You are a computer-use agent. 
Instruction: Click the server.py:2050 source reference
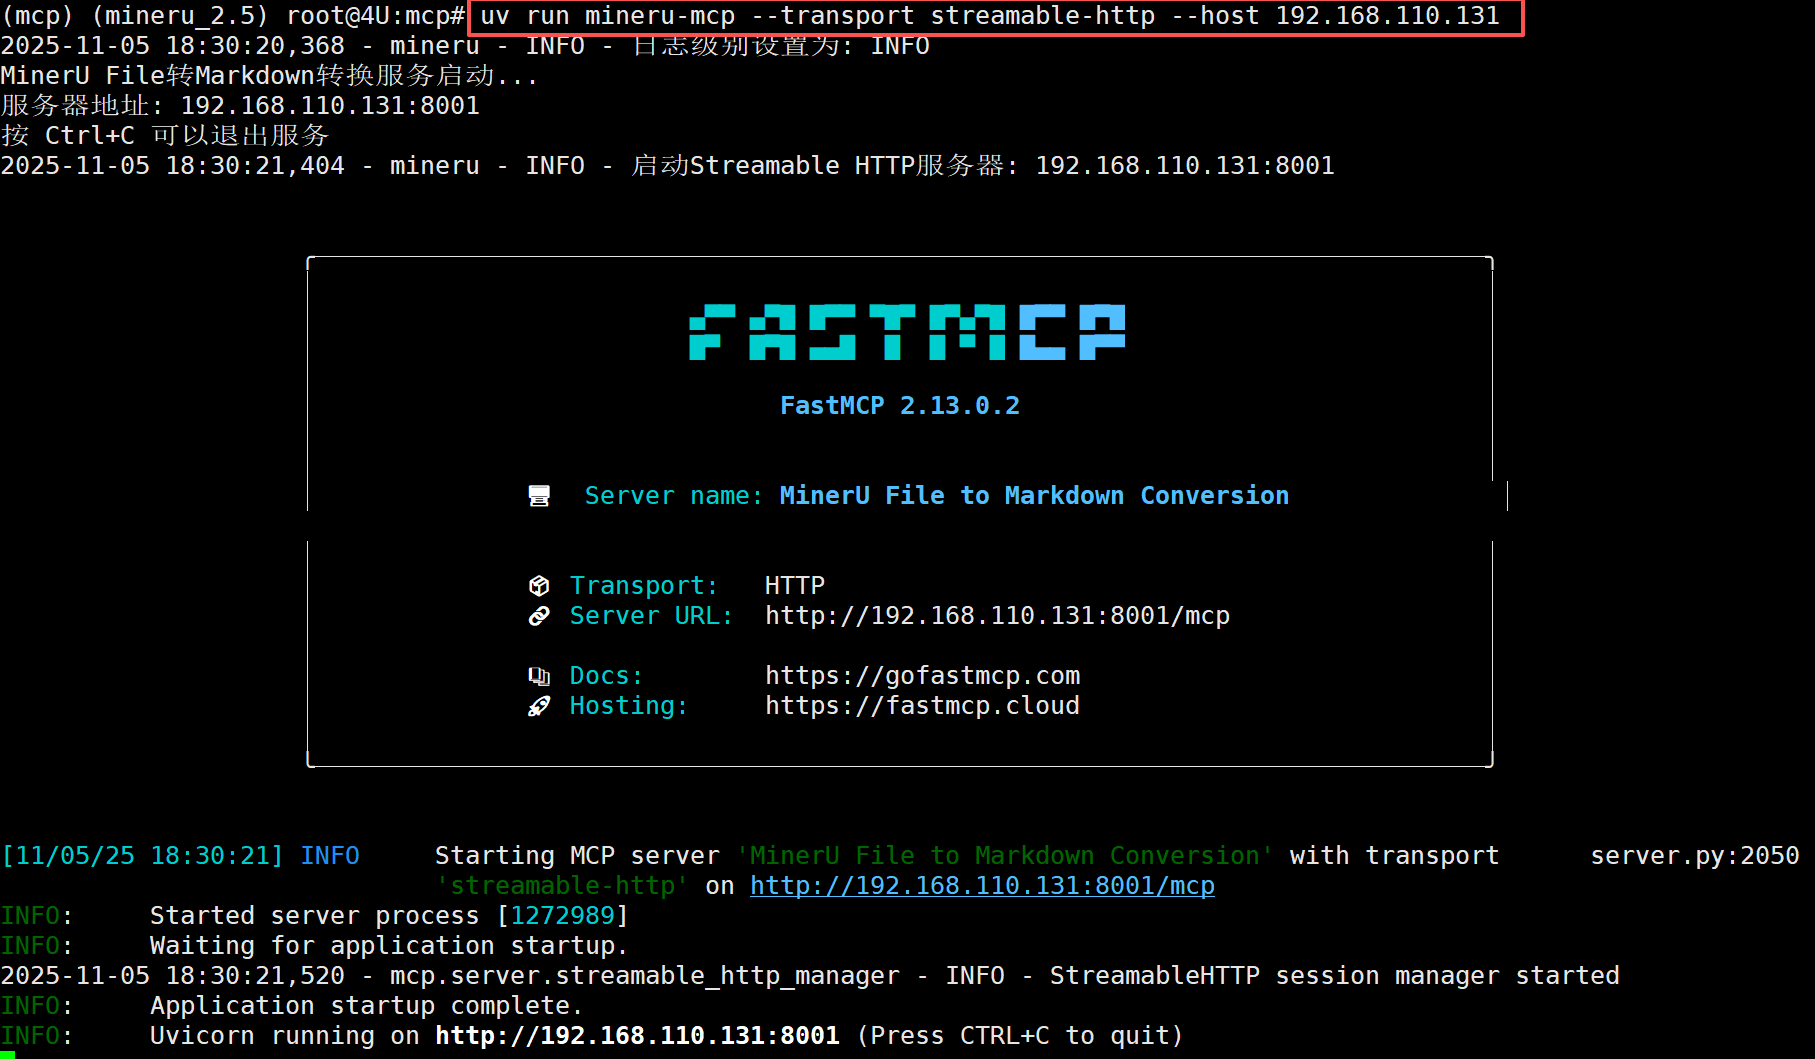pos(1695,856)
